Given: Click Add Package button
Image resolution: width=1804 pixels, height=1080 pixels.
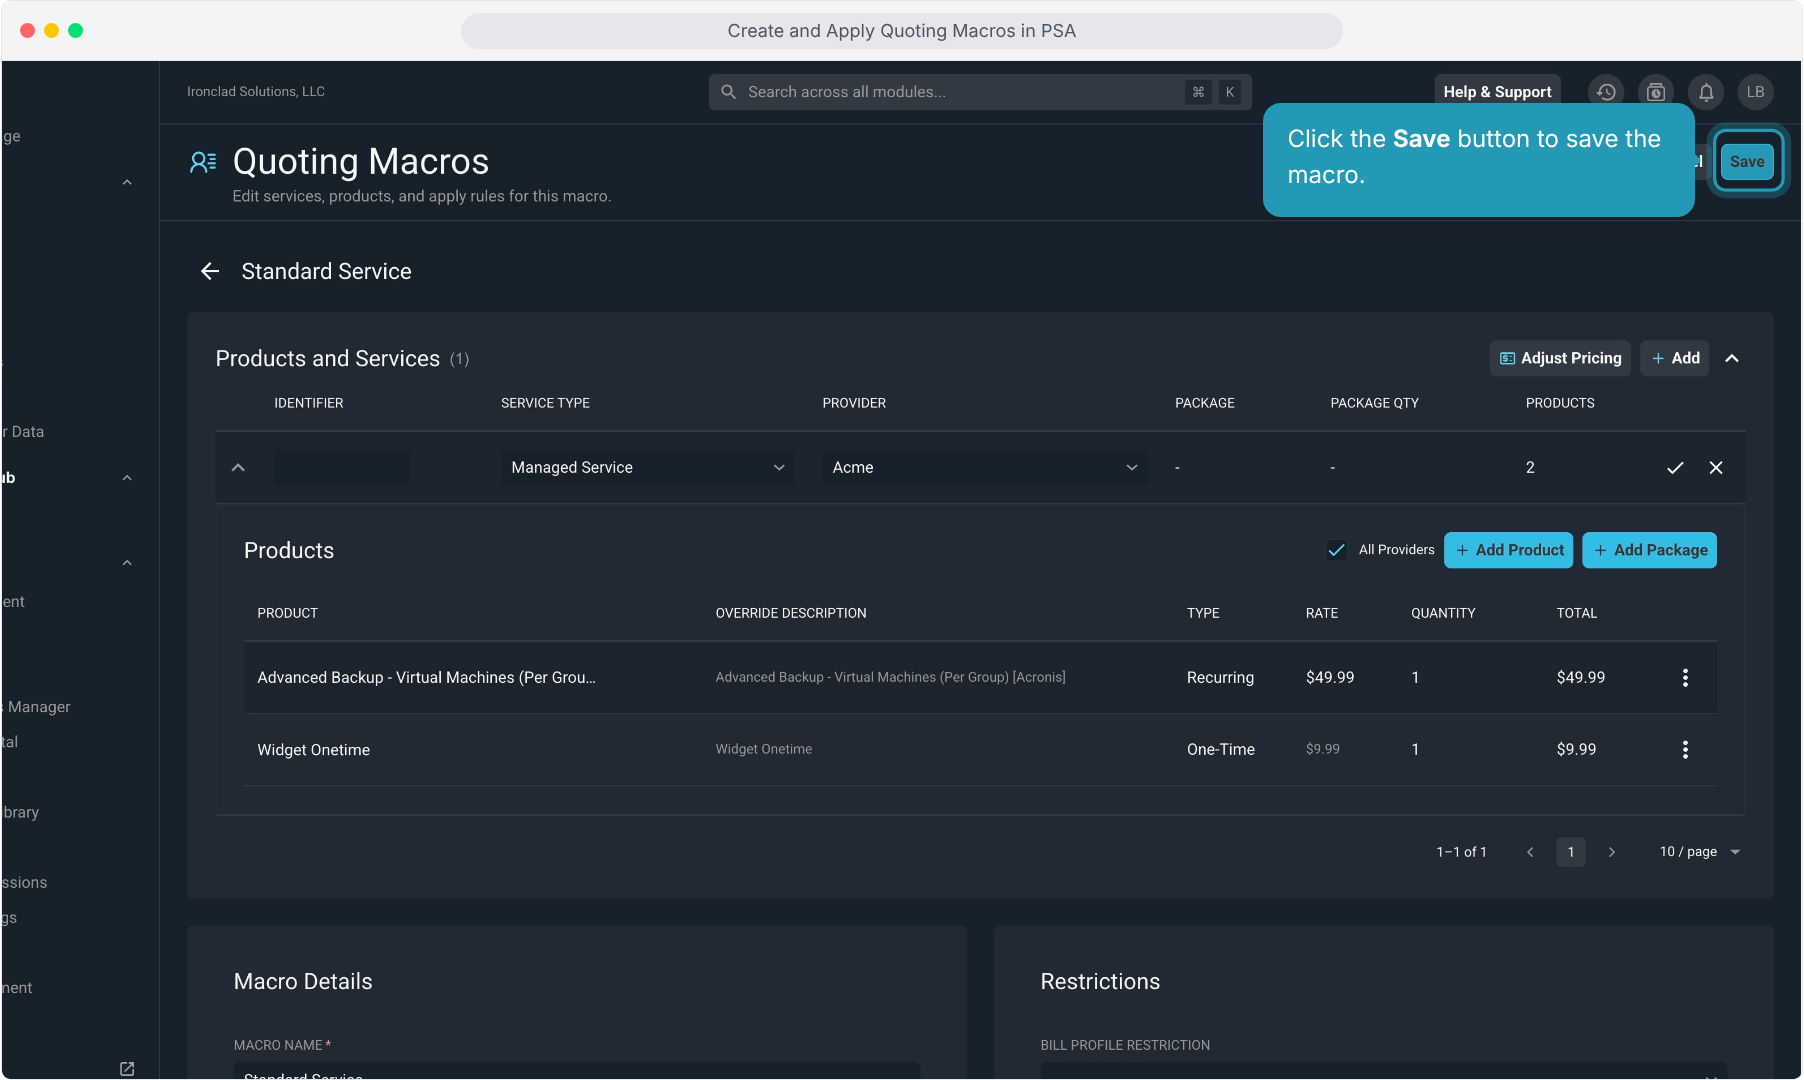Looking at the screenshot, I should click(x=1649, y=550).
